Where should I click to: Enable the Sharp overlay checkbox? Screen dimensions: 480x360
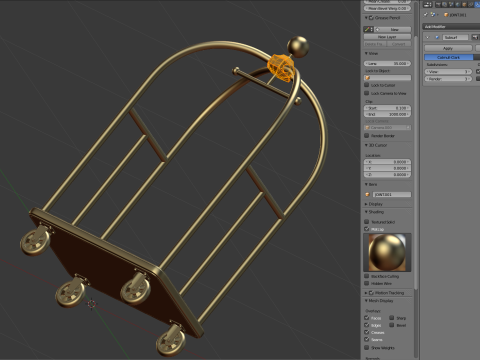point(392,318)
